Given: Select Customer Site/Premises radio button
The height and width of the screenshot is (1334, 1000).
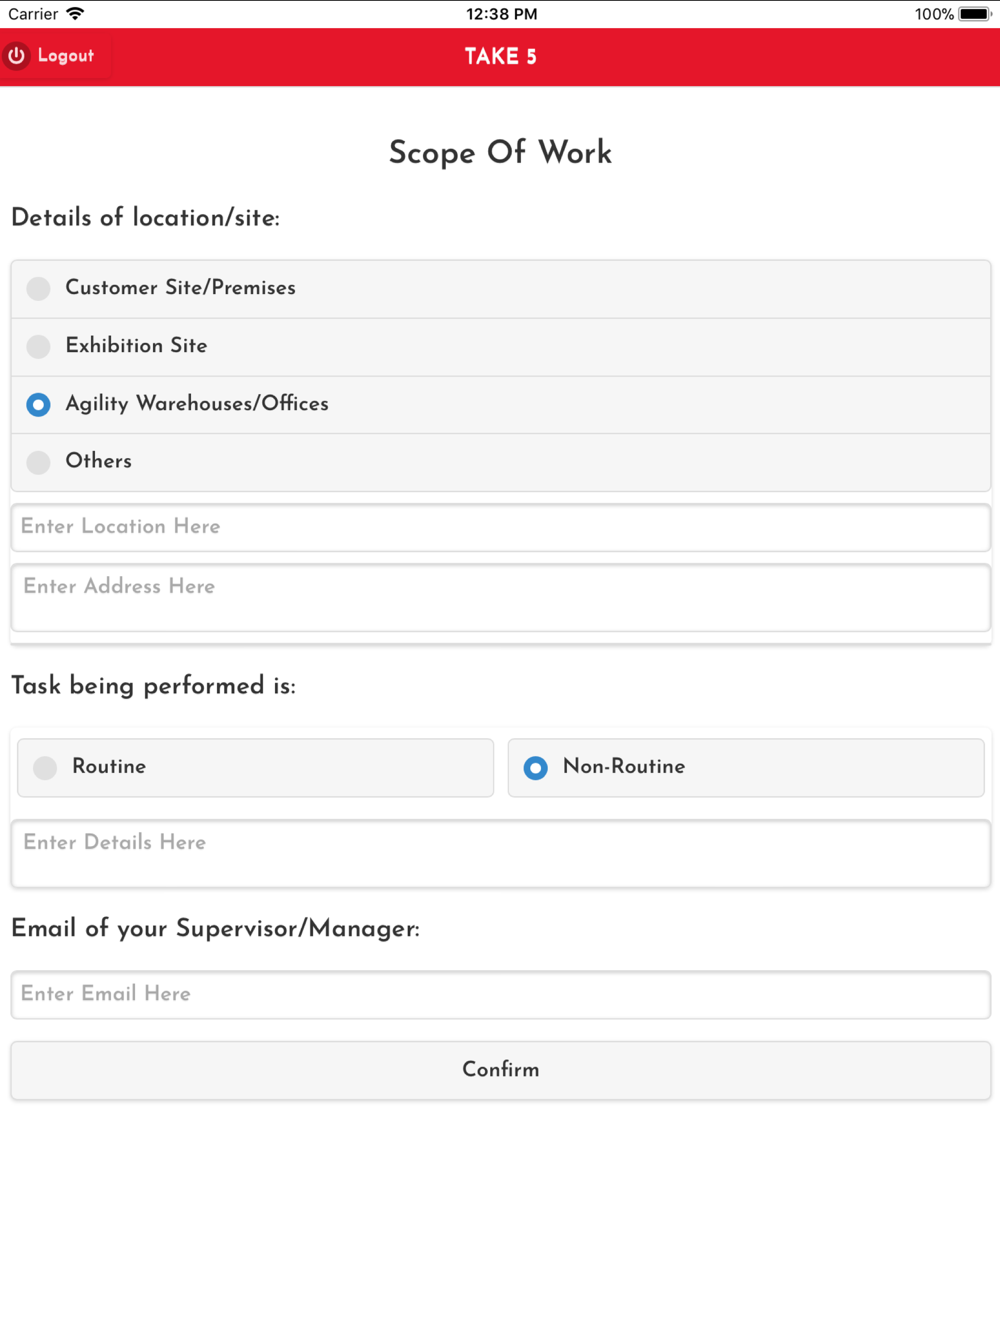Looking at the screenshot, I should pyautogui.click(x=38, y=289).
